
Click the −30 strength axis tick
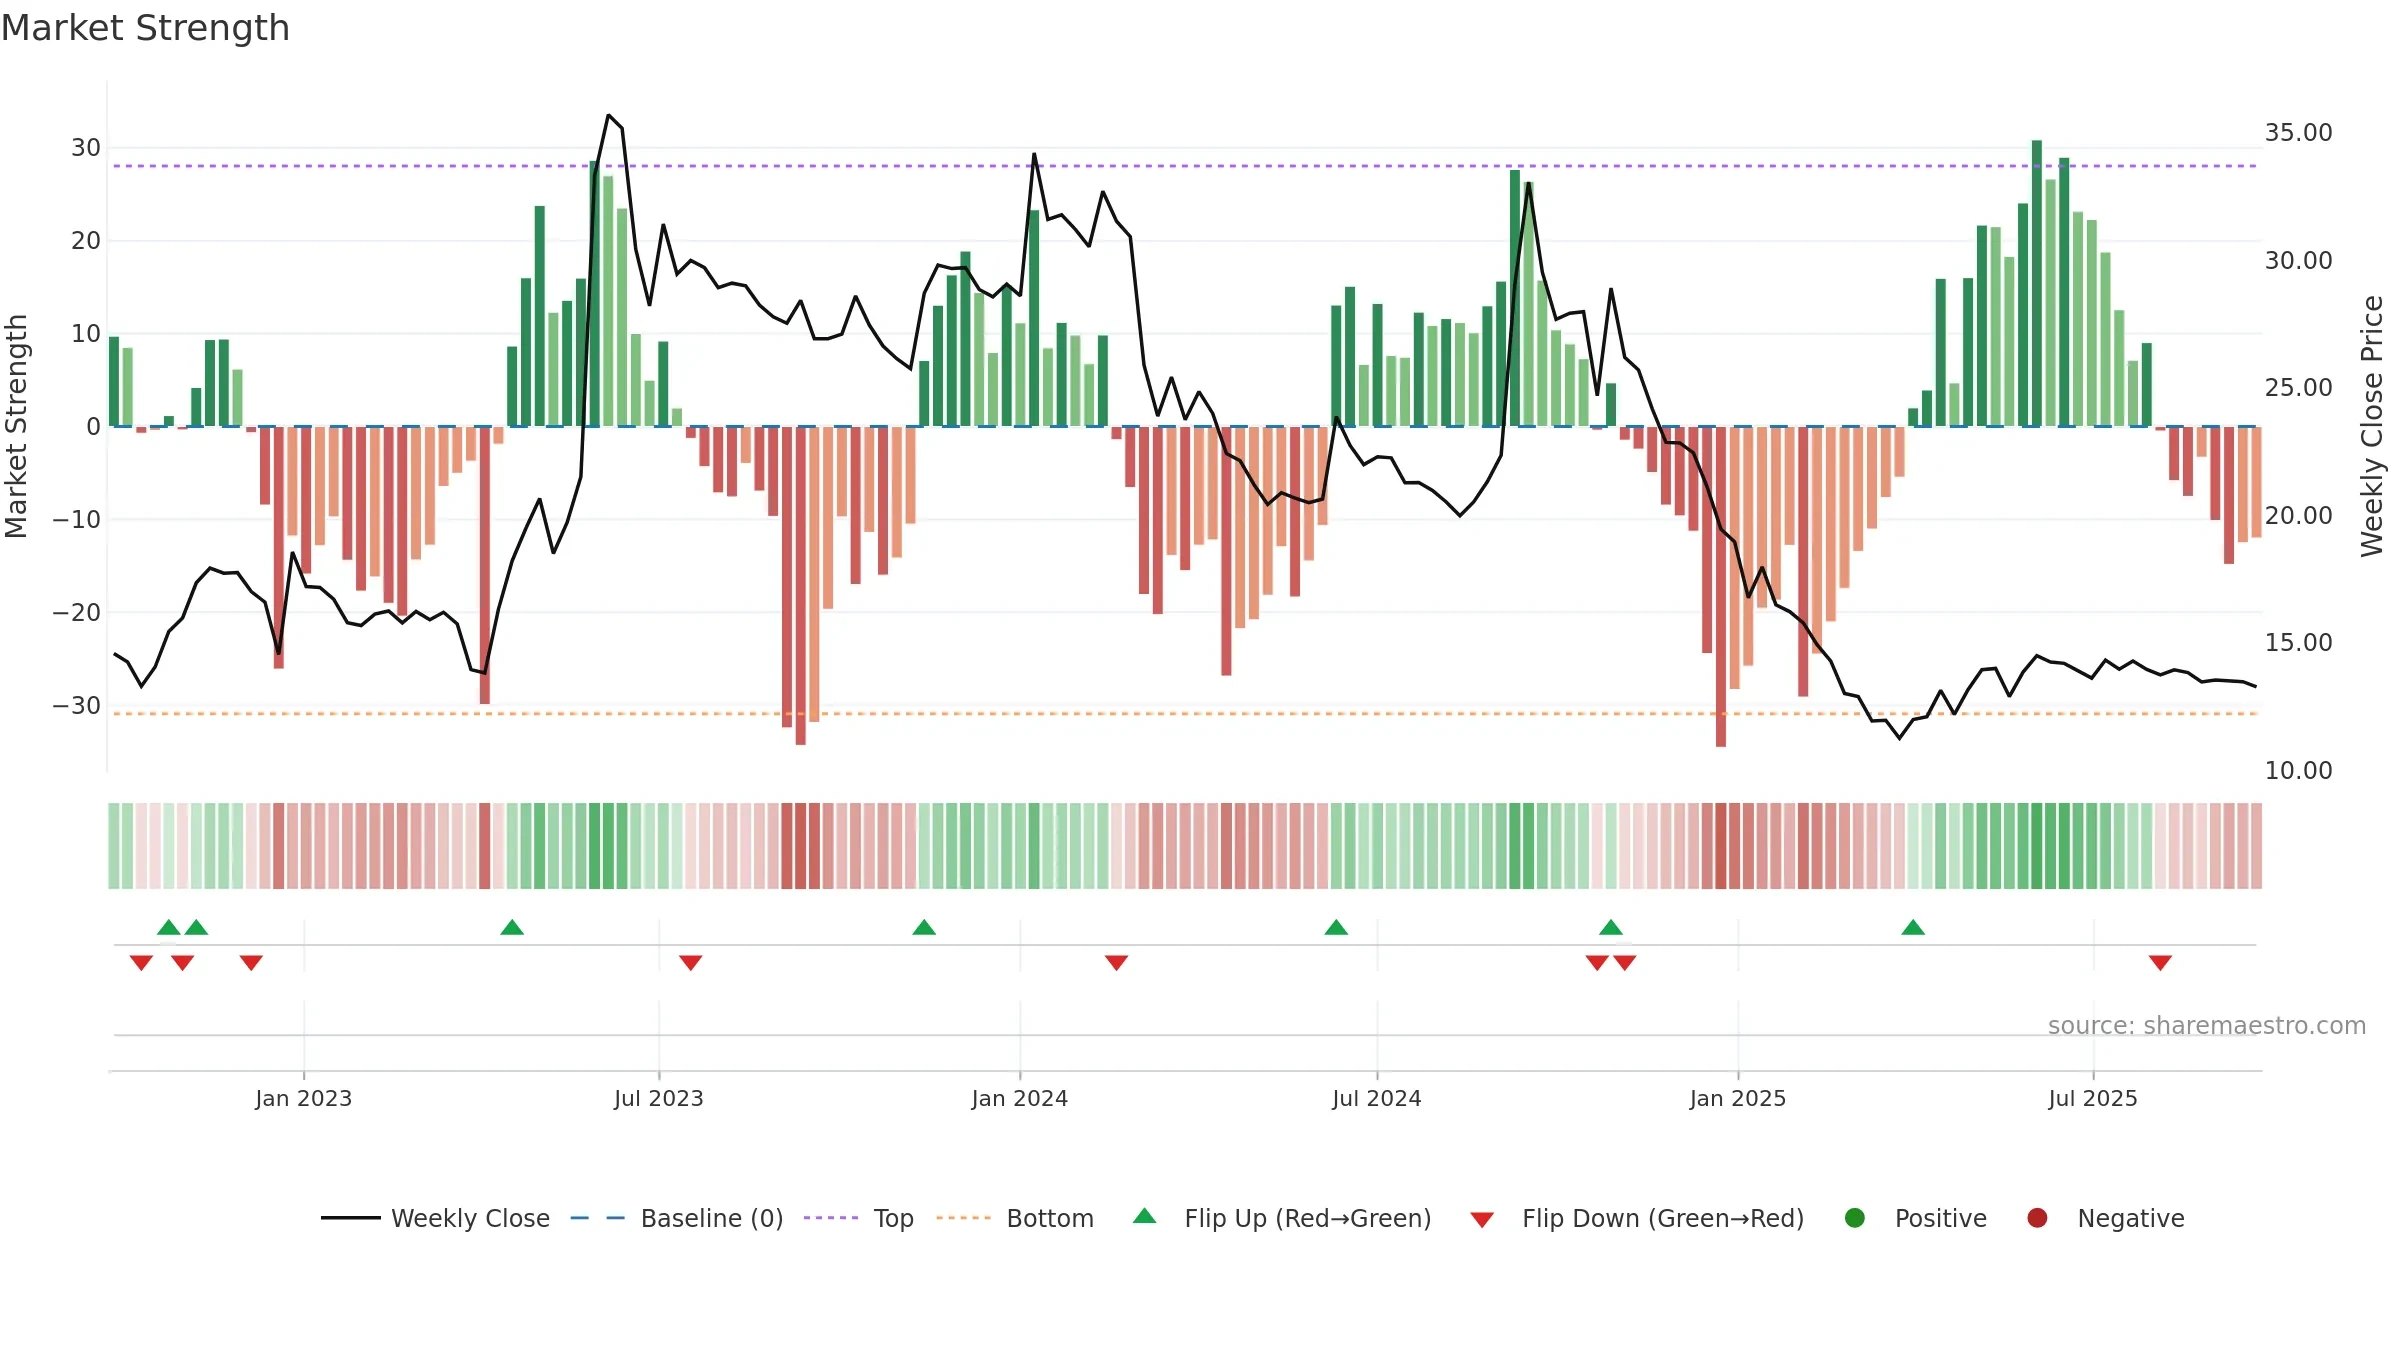pos(77,706)
